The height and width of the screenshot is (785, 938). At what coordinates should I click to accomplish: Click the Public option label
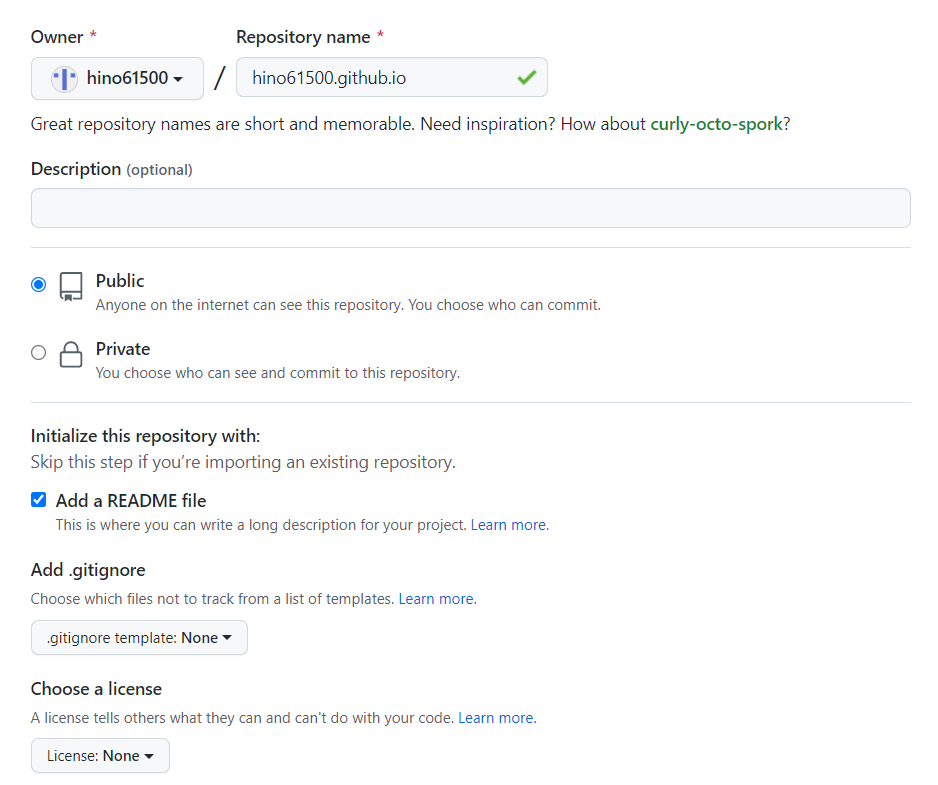[x=120, y=281]
